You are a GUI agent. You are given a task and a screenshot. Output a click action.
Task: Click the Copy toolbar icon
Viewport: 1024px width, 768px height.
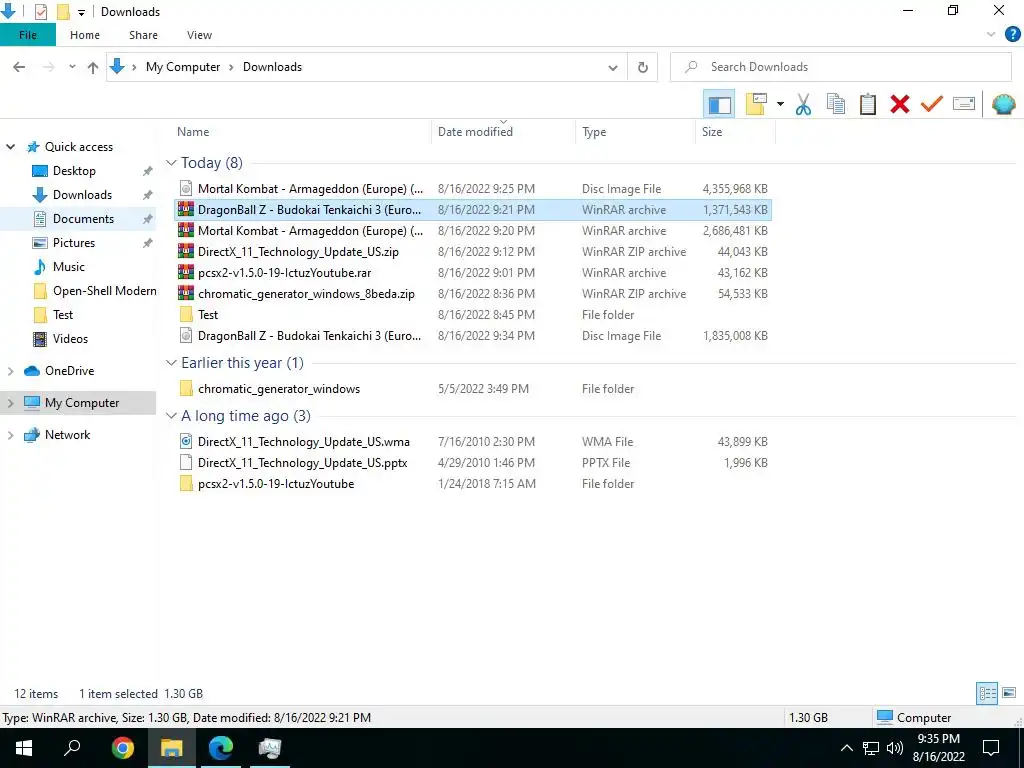click(x=835, y=104)
